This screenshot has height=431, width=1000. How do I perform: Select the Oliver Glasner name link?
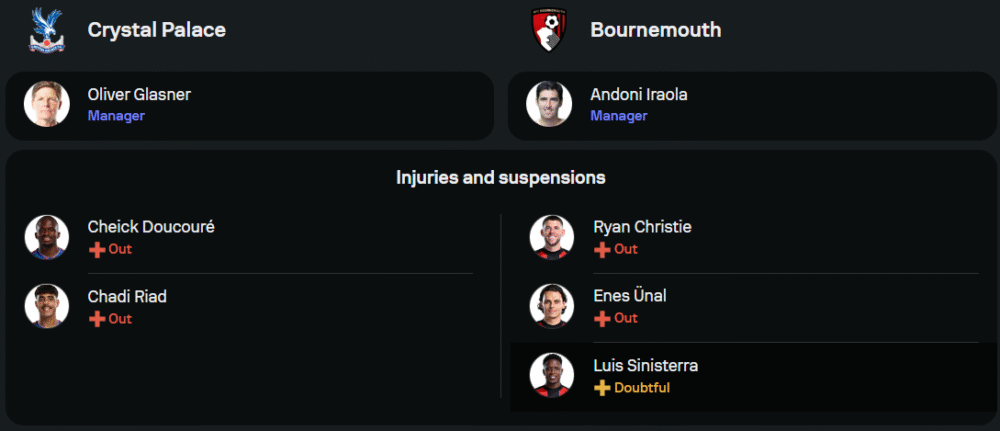139,95
